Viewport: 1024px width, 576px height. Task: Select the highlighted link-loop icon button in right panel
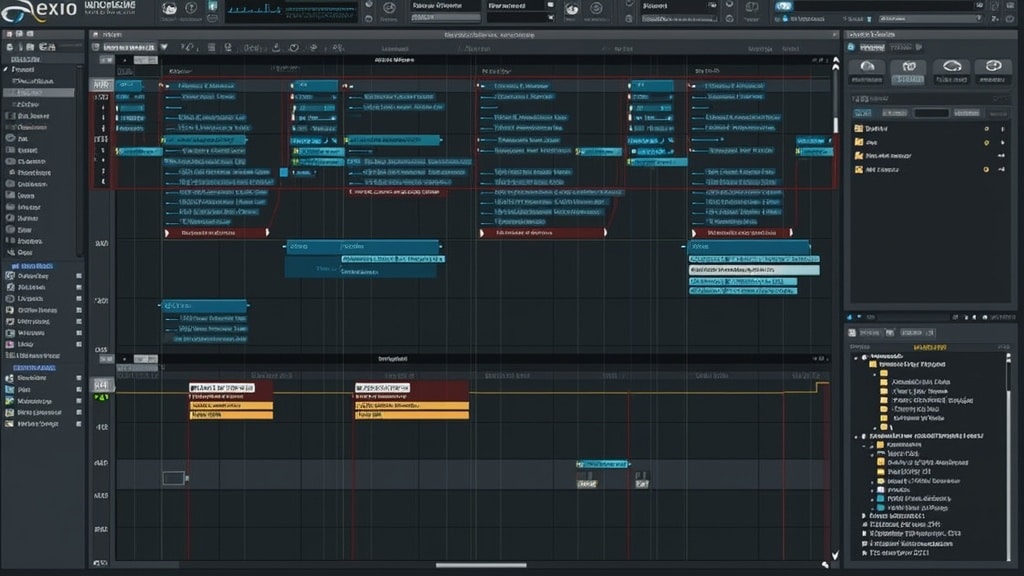pyautogui.click(x=908, y=71)
